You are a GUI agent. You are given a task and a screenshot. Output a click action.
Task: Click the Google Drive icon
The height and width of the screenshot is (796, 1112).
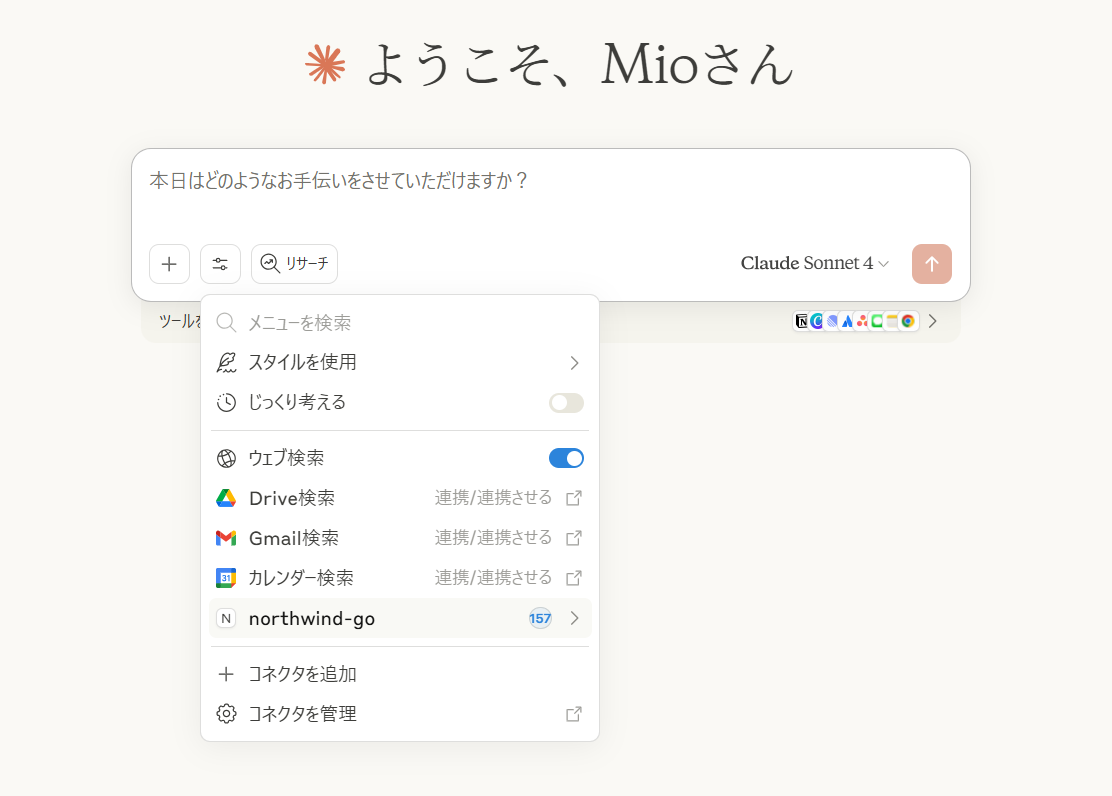coord(226,498)
